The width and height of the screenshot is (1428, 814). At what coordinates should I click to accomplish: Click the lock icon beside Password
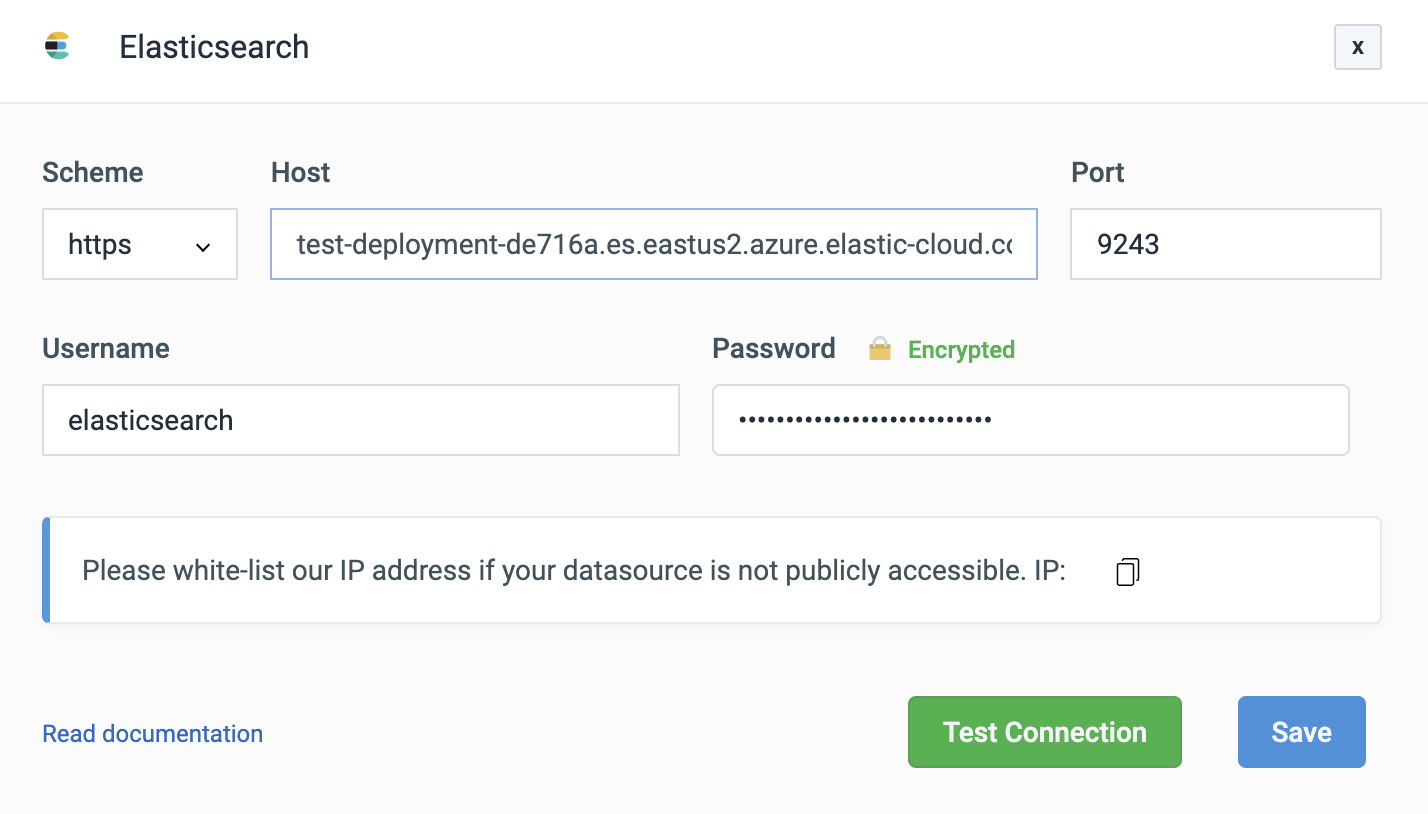pos(879,349)
